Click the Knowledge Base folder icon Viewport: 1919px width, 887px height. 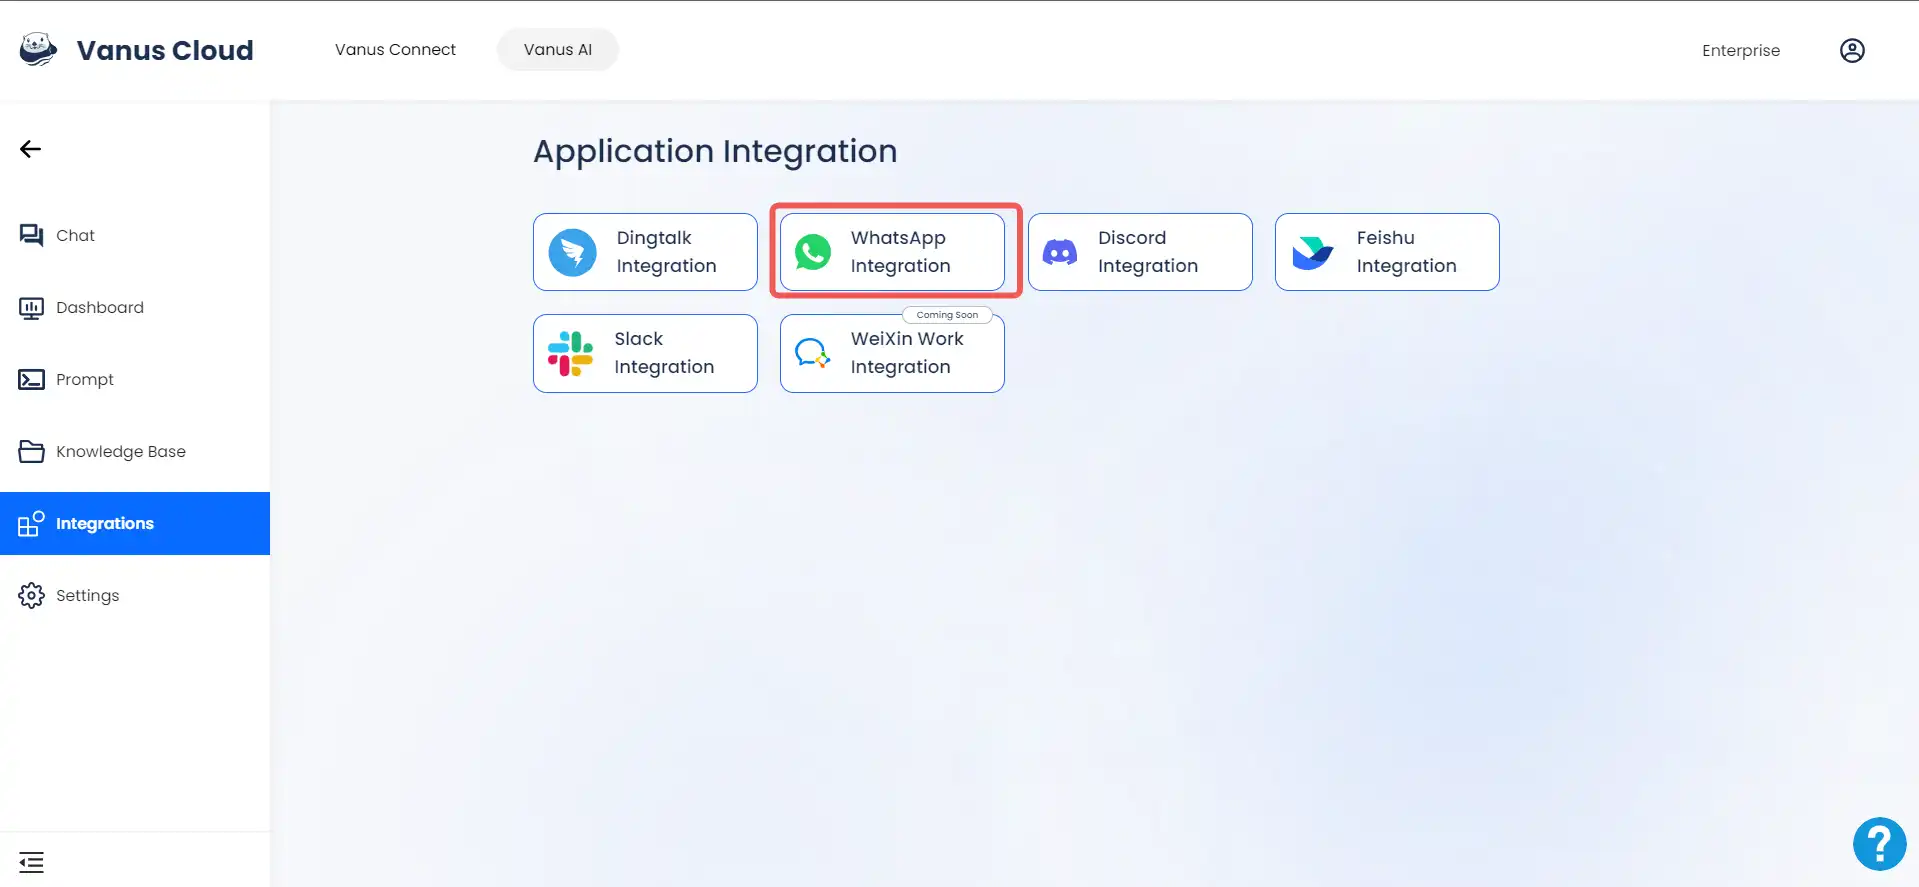point(31,451)
